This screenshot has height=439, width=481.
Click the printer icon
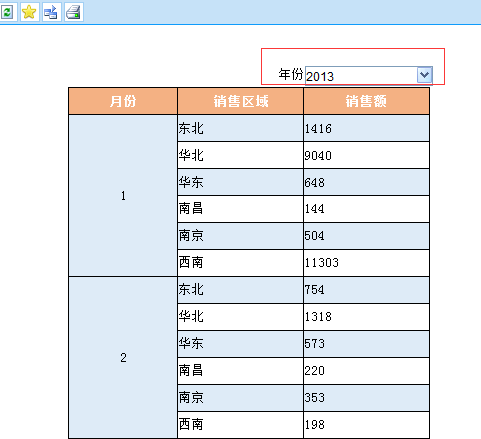[74, 12]
